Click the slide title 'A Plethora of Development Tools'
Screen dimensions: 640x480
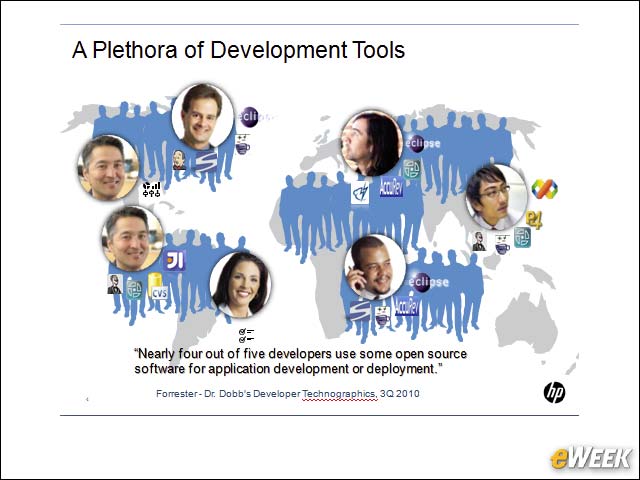tap(238, 50)
